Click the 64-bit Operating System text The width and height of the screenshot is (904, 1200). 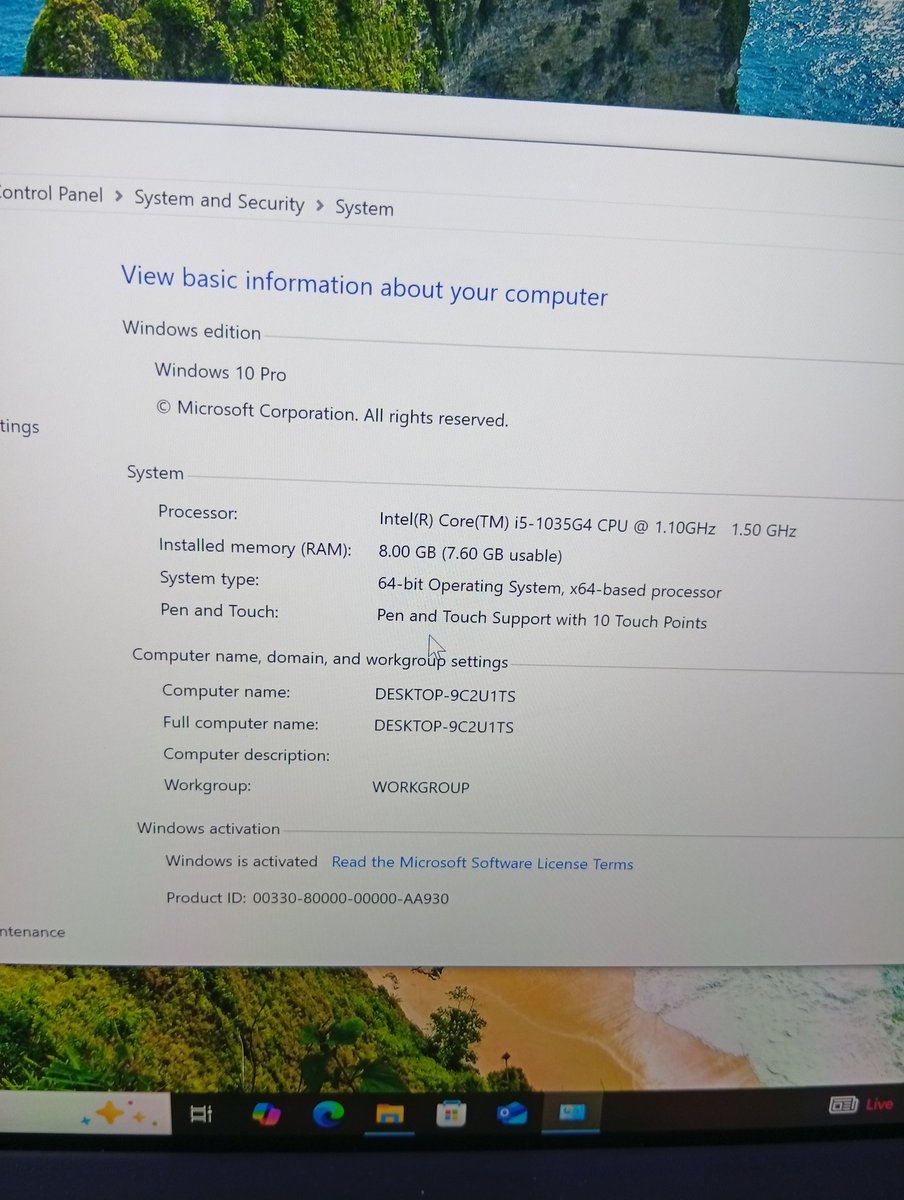coord(549,587)
